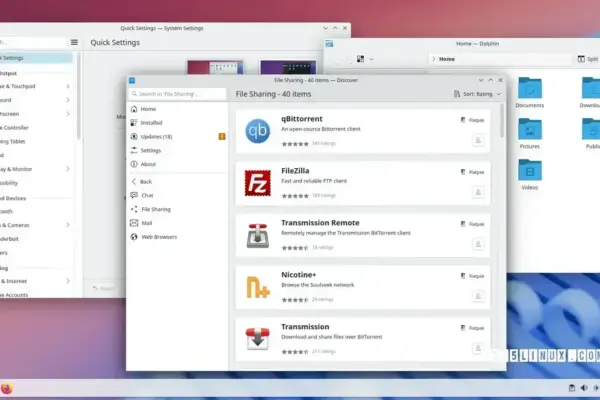The height and width of the screenshot is (400, 600).
Task: Go Back in Discover sidebar
Action: [x=177, y=181]
